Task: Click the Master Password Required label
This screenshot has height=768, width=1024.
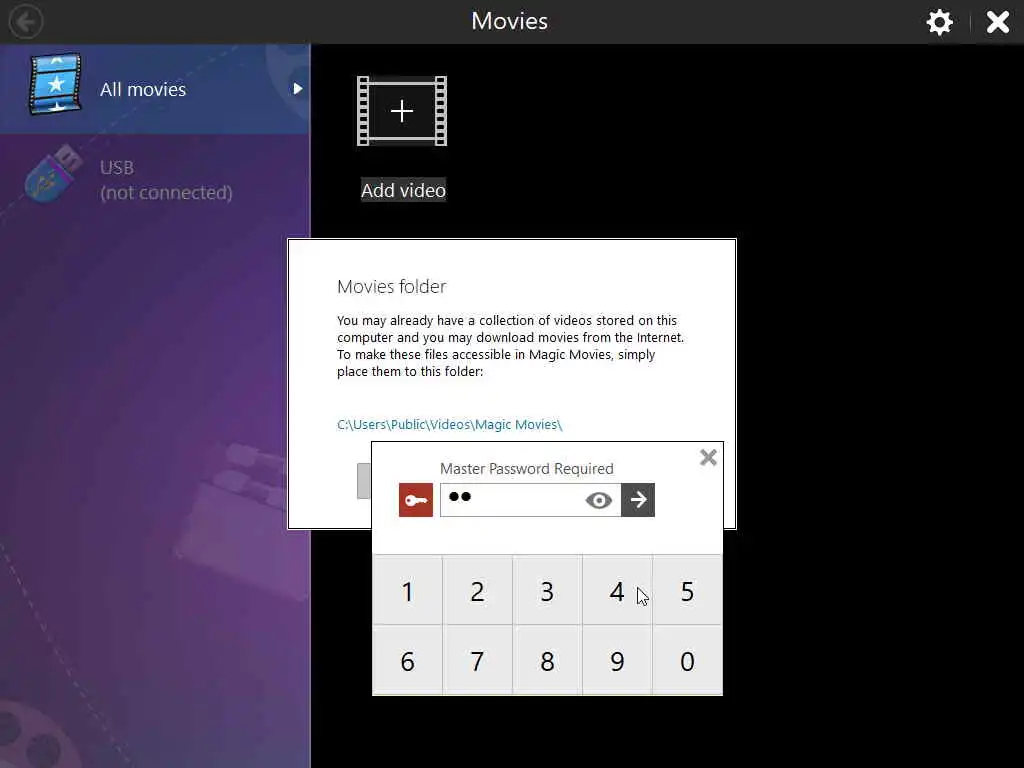Action: (x=526, y=469)
